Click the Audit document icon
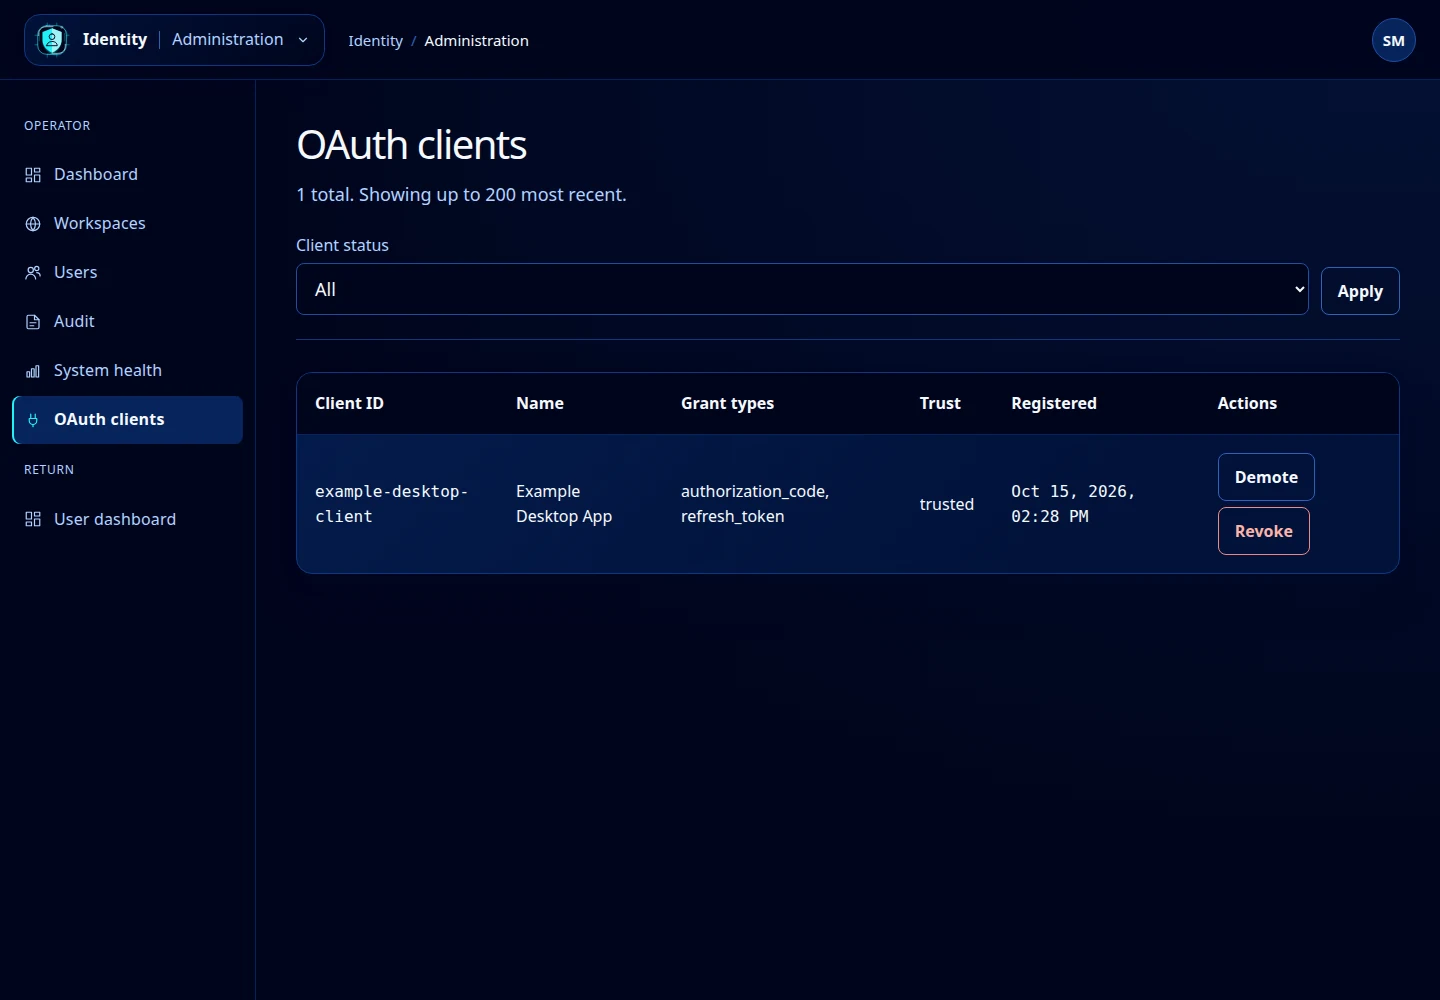The height and width of the screenshot is (1000, 1440). coord(33,322)
